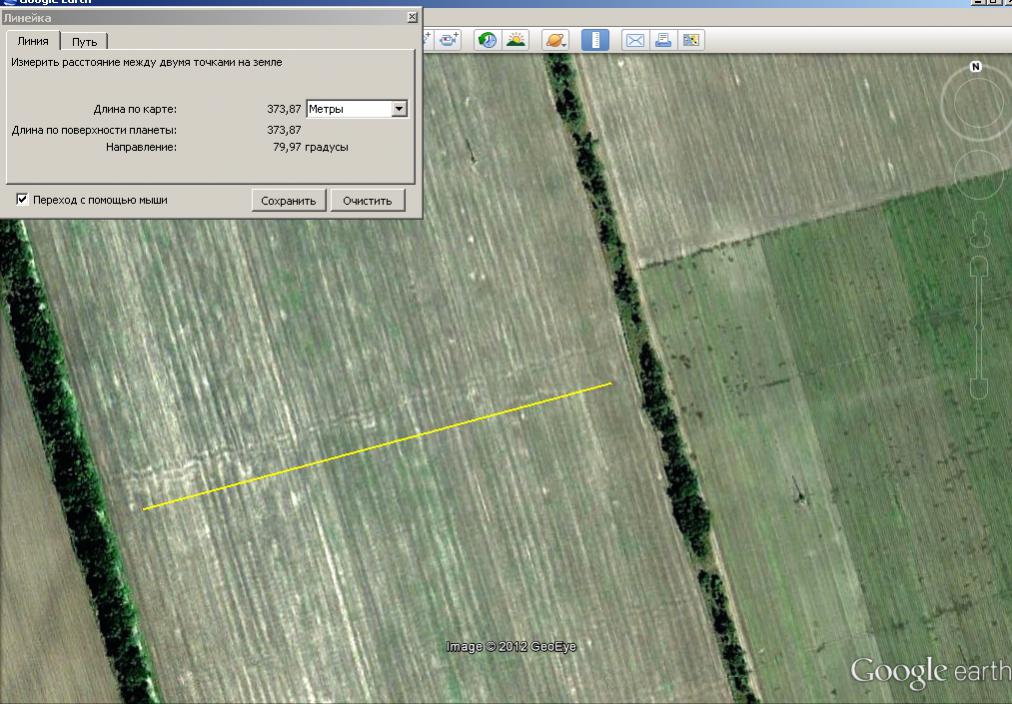Click the View in Google Maps icon
1012x704 pixels.
[691, 40]
